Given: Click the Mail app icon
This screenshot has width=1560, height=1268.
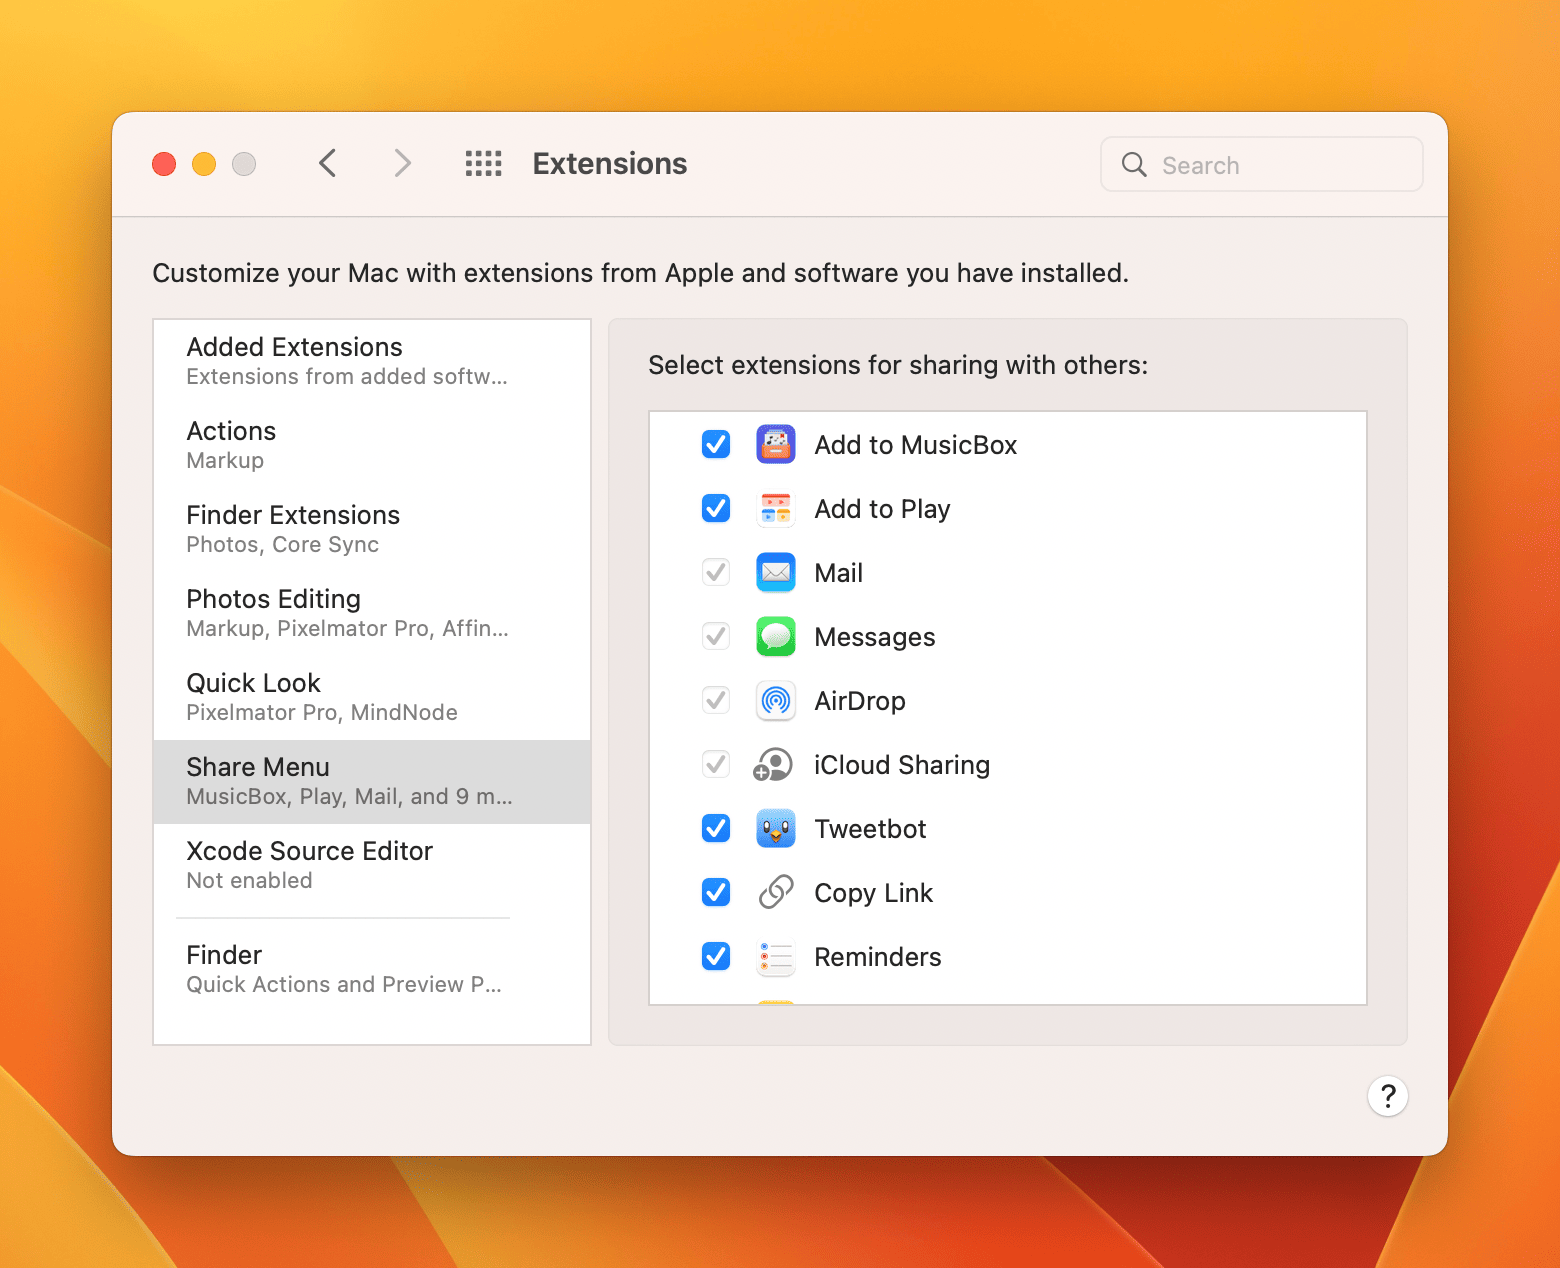Looking at the screenshot, I should [776, 572].
